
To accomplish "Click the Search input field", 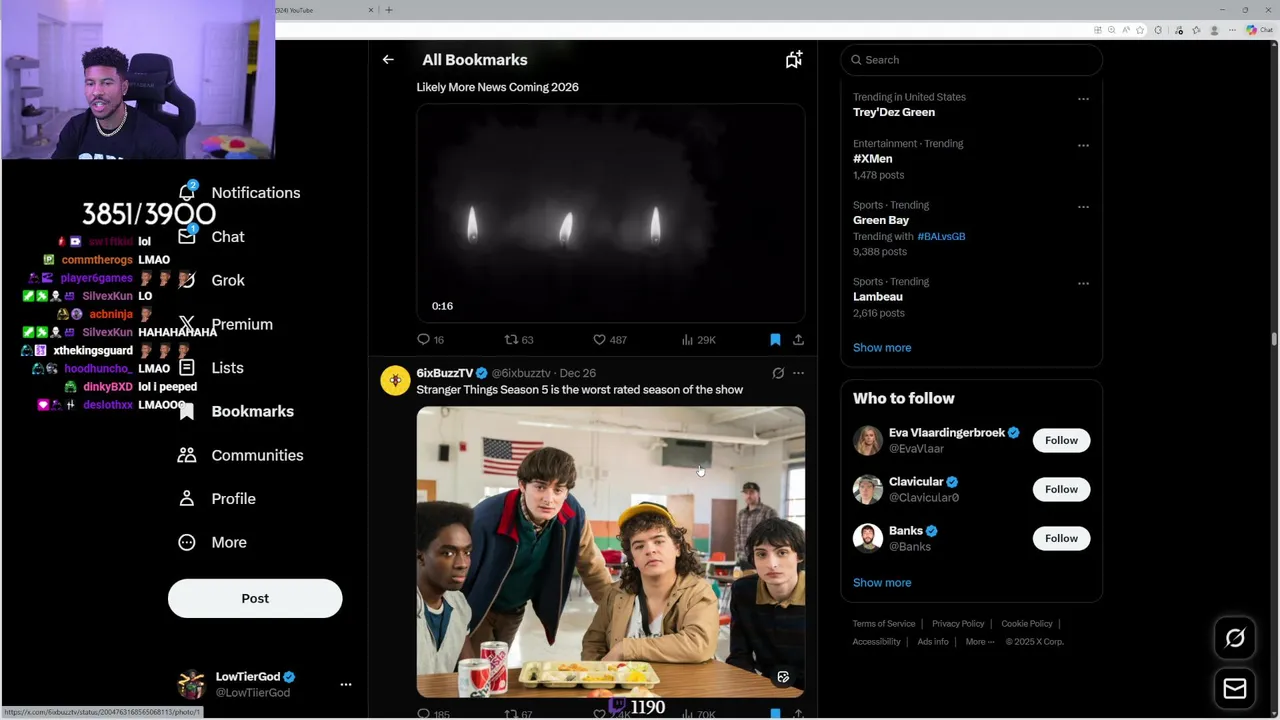I will pos(972,60).
